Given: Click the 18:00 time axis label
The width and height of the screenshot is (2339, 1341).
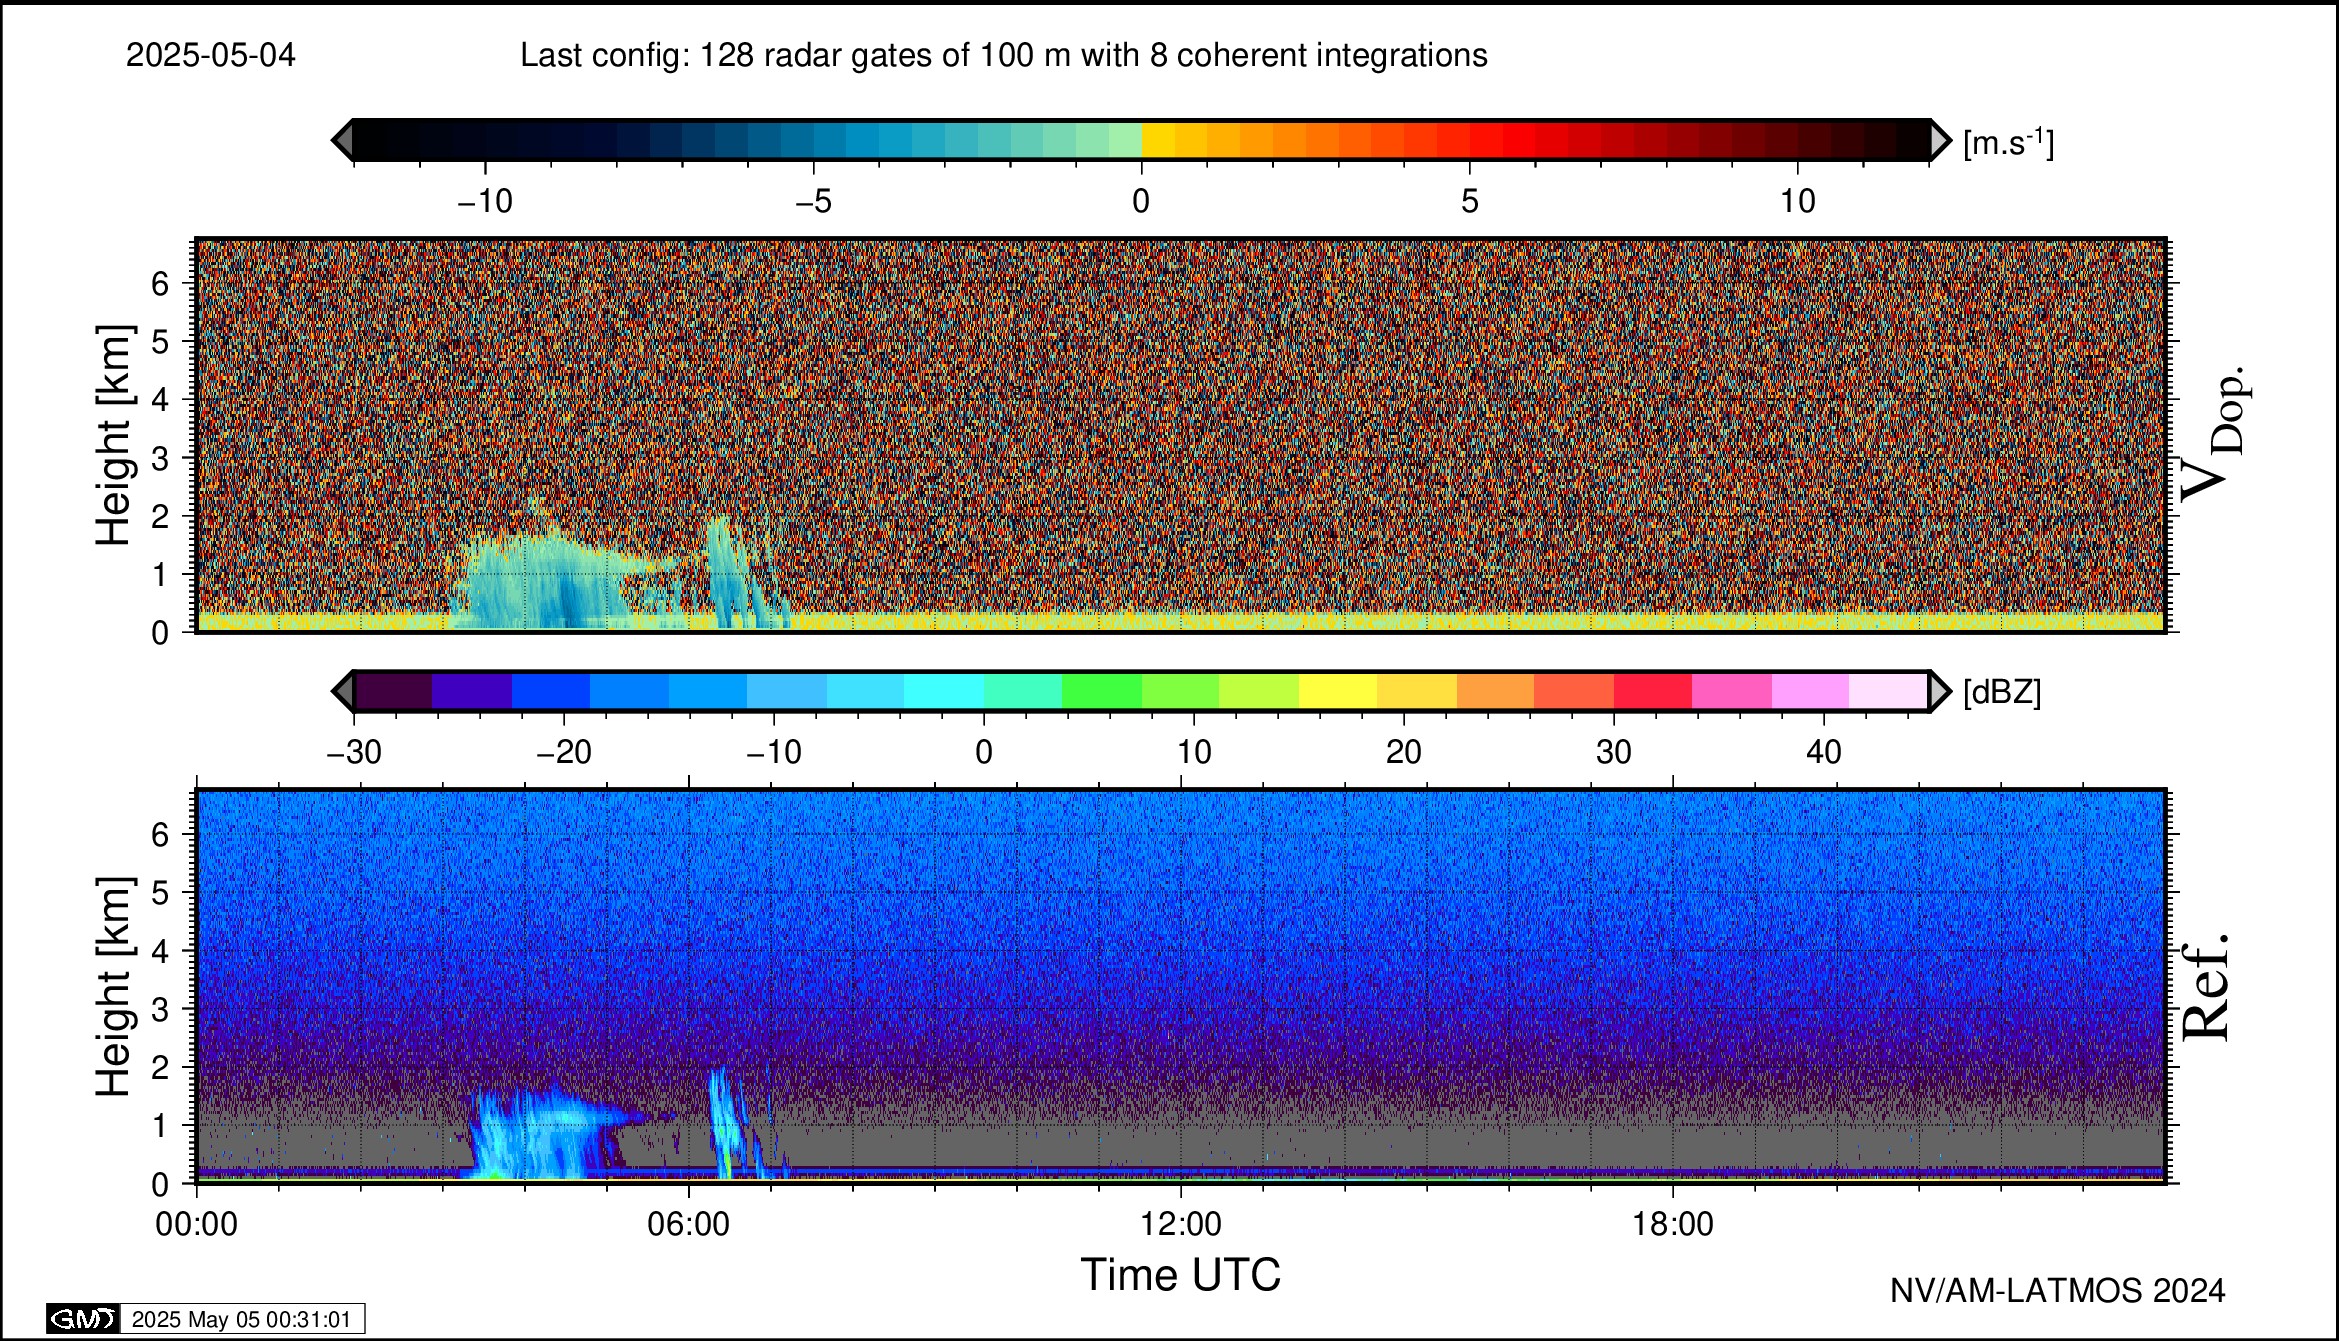Looking at the screenshot, I should tap(1673, 1224).
